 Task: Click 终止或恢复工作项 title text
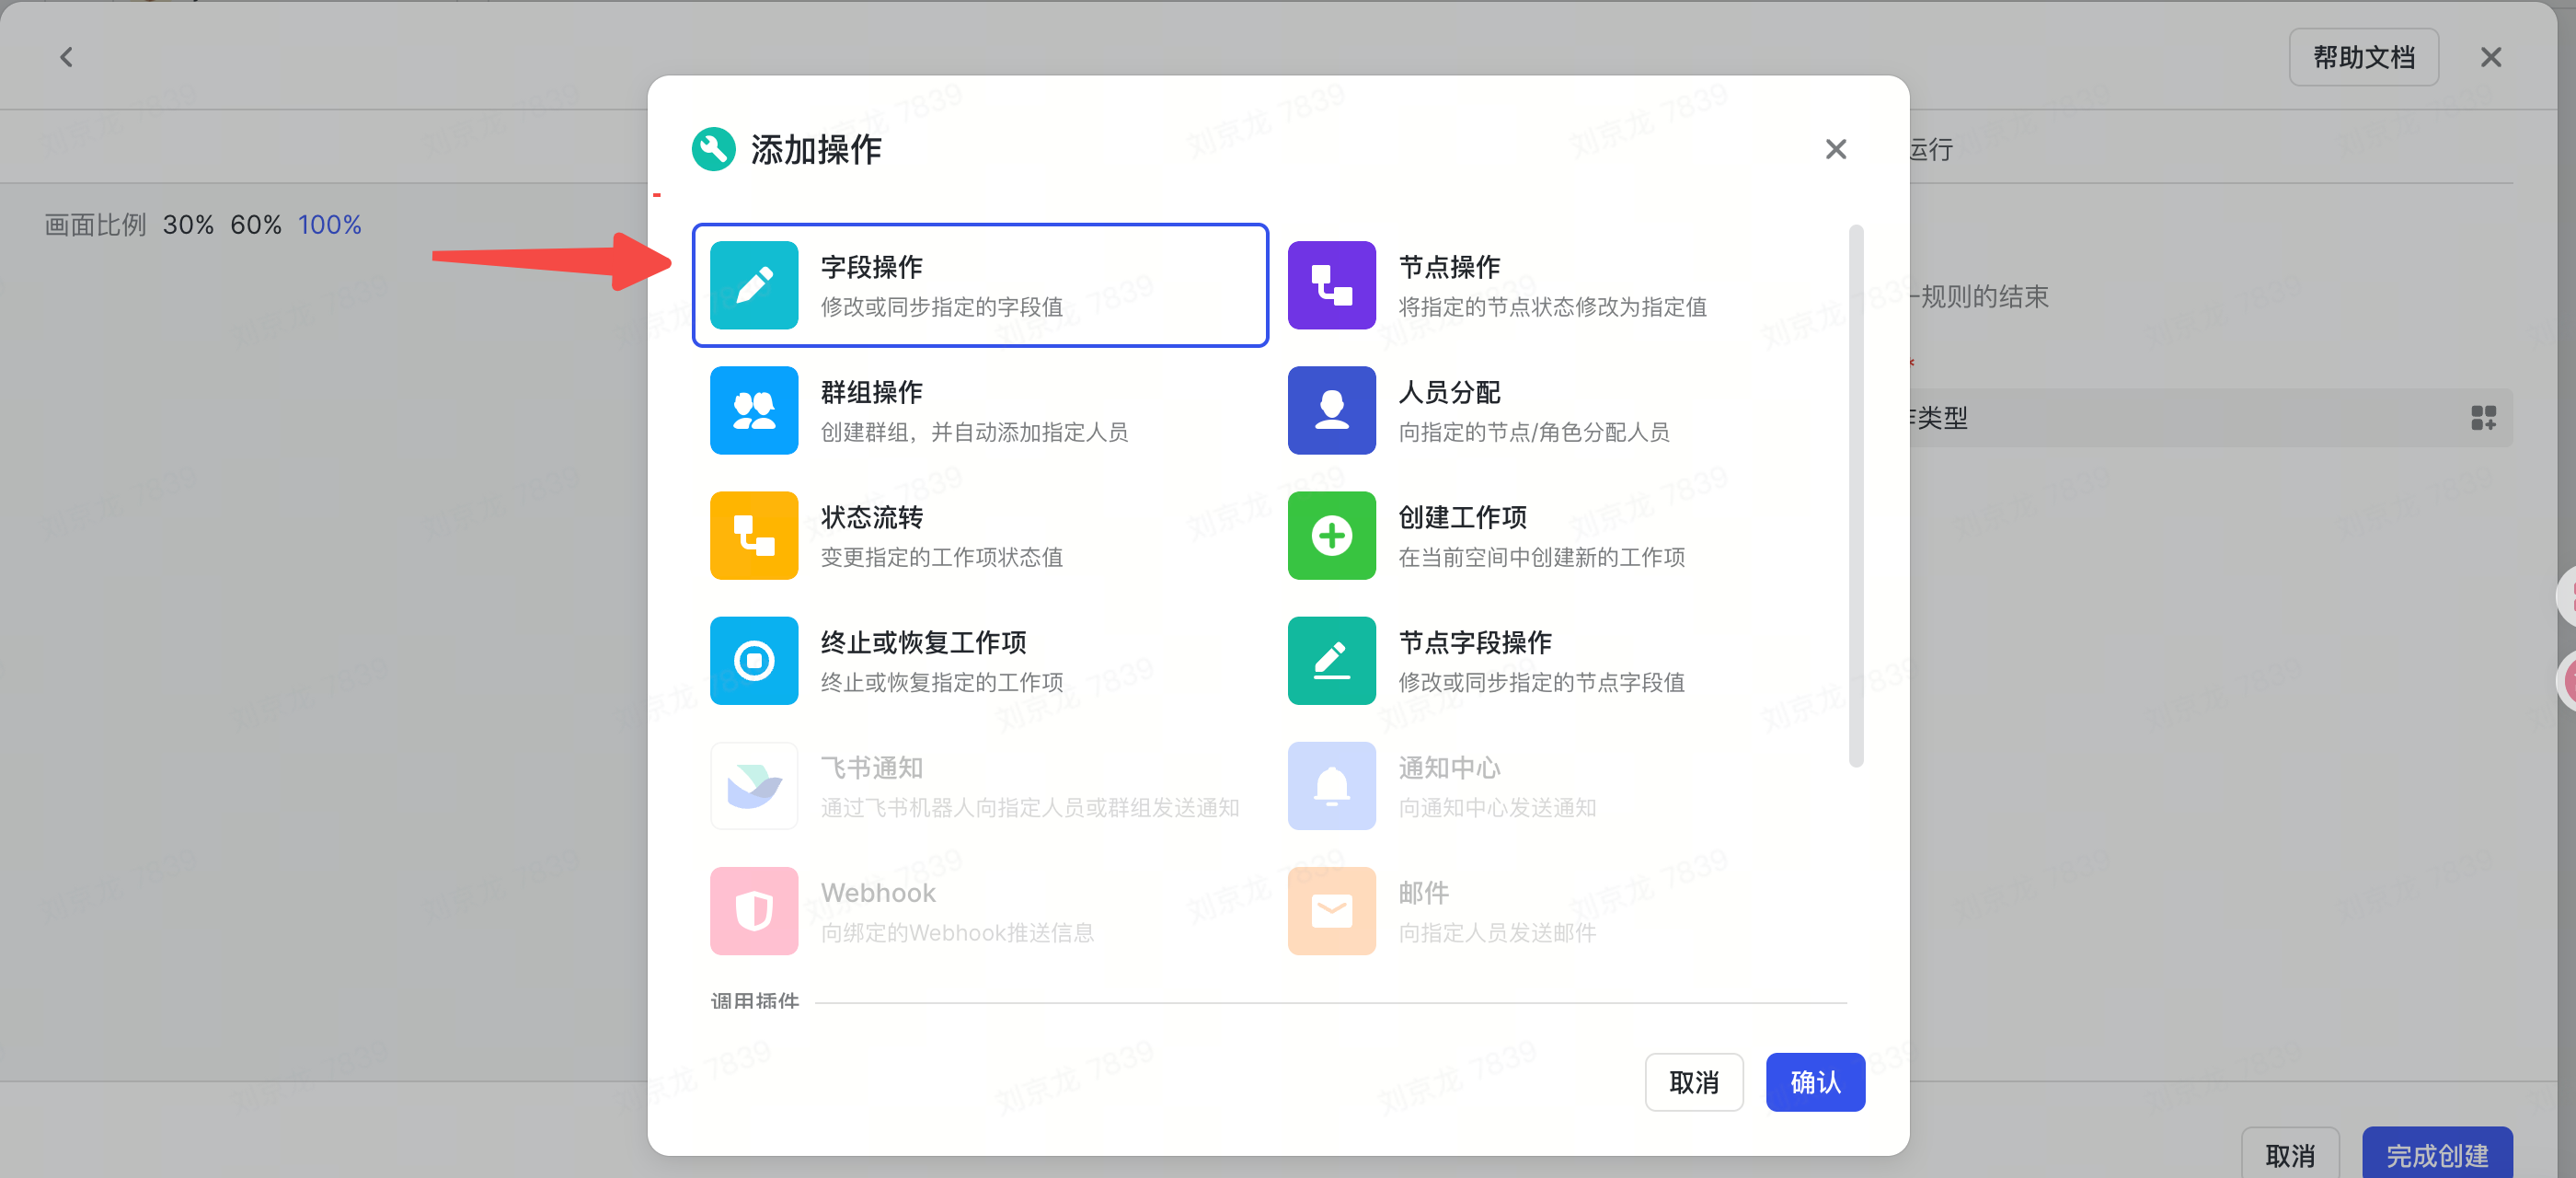pos(923,642)
